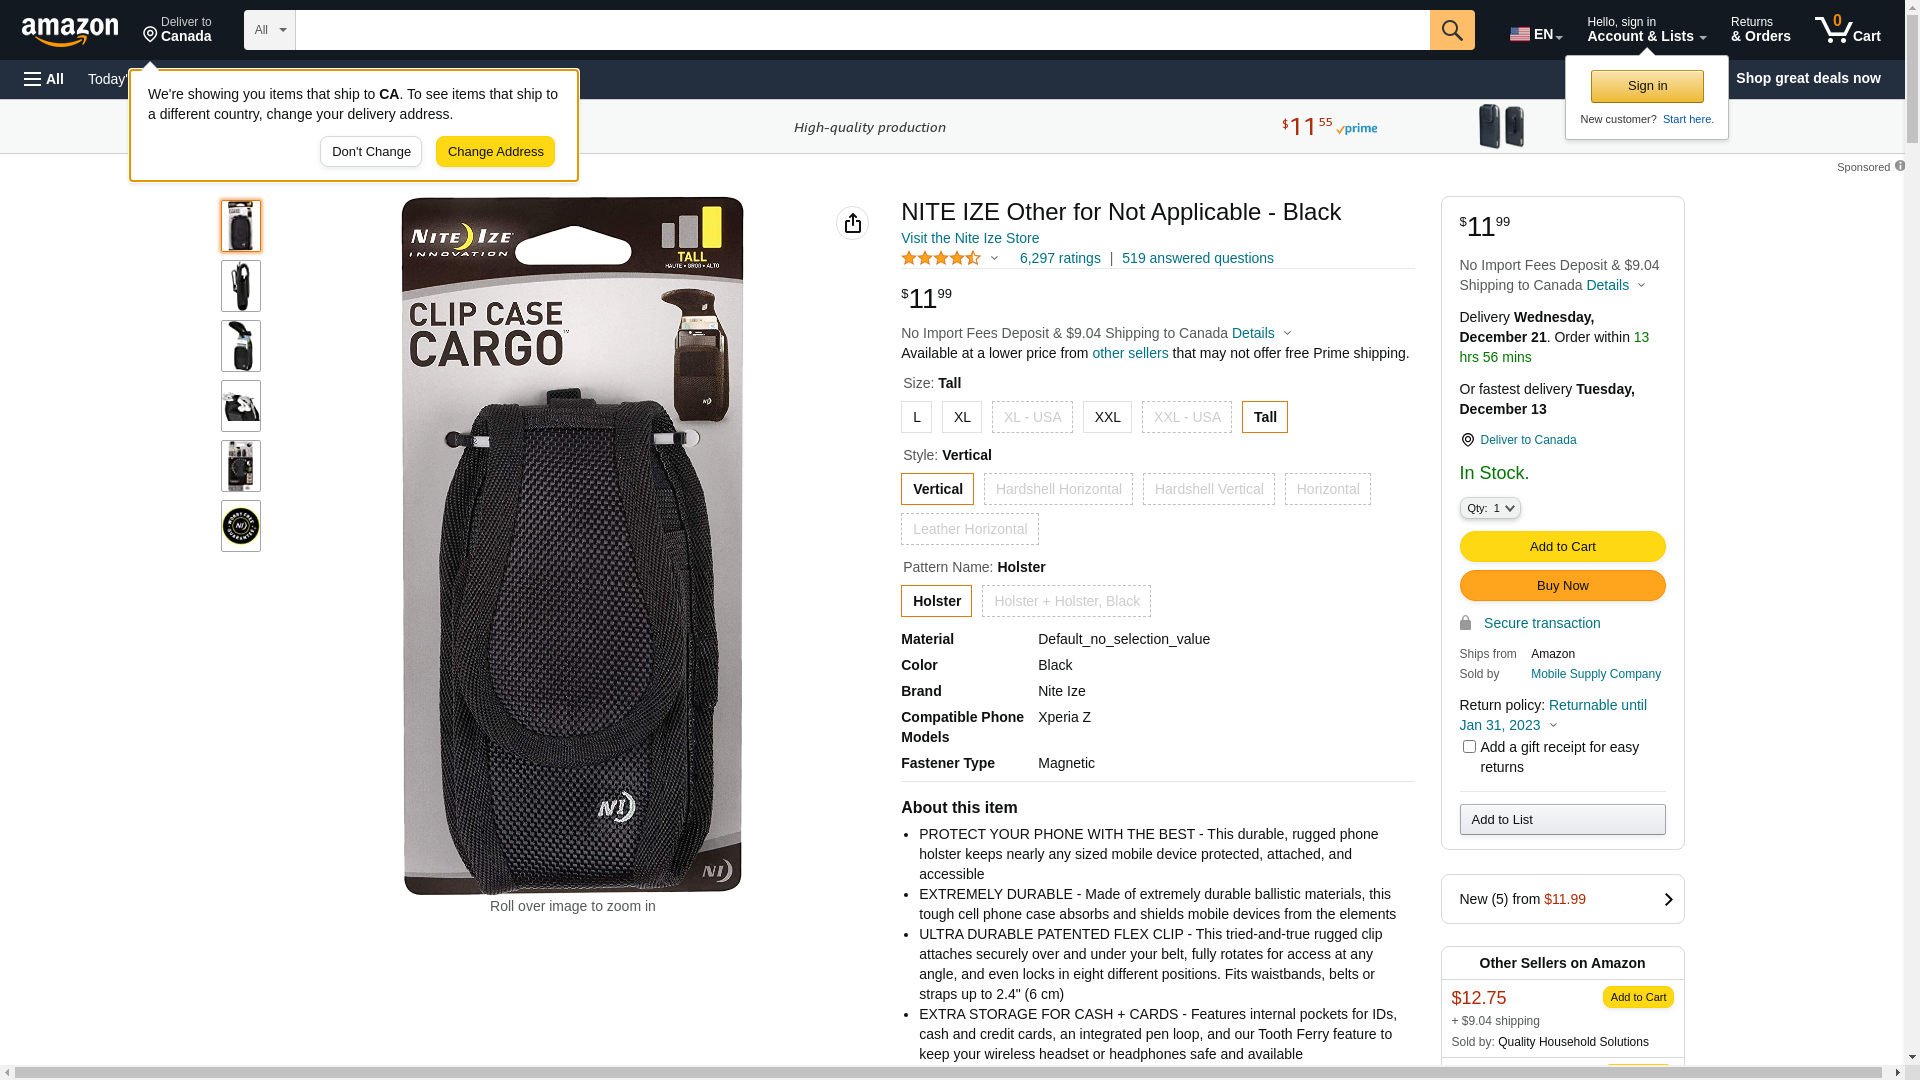Select the XXL size option
Image resolution: width=1920 pixels, height=1080 pixels.
click(1107, 417)
